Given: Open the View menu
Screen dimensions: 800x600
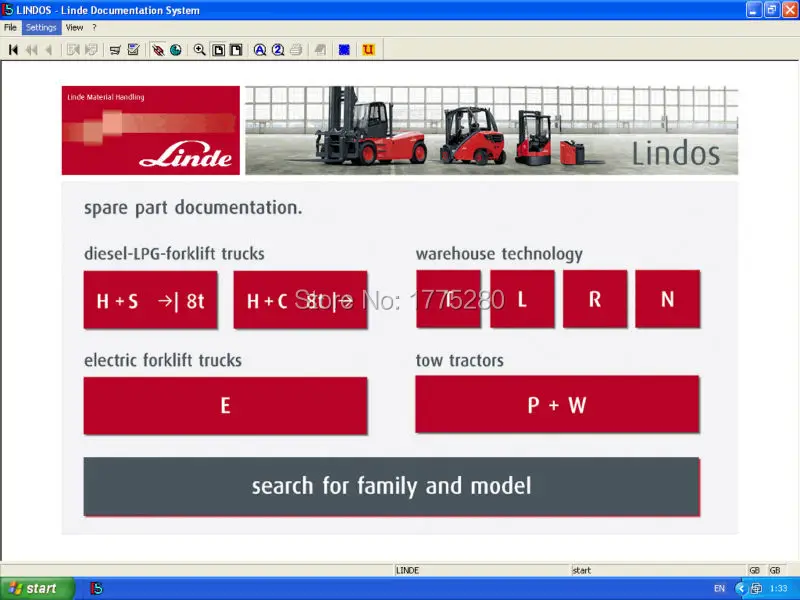Looking at the screenshot, I should click(75, 27).
